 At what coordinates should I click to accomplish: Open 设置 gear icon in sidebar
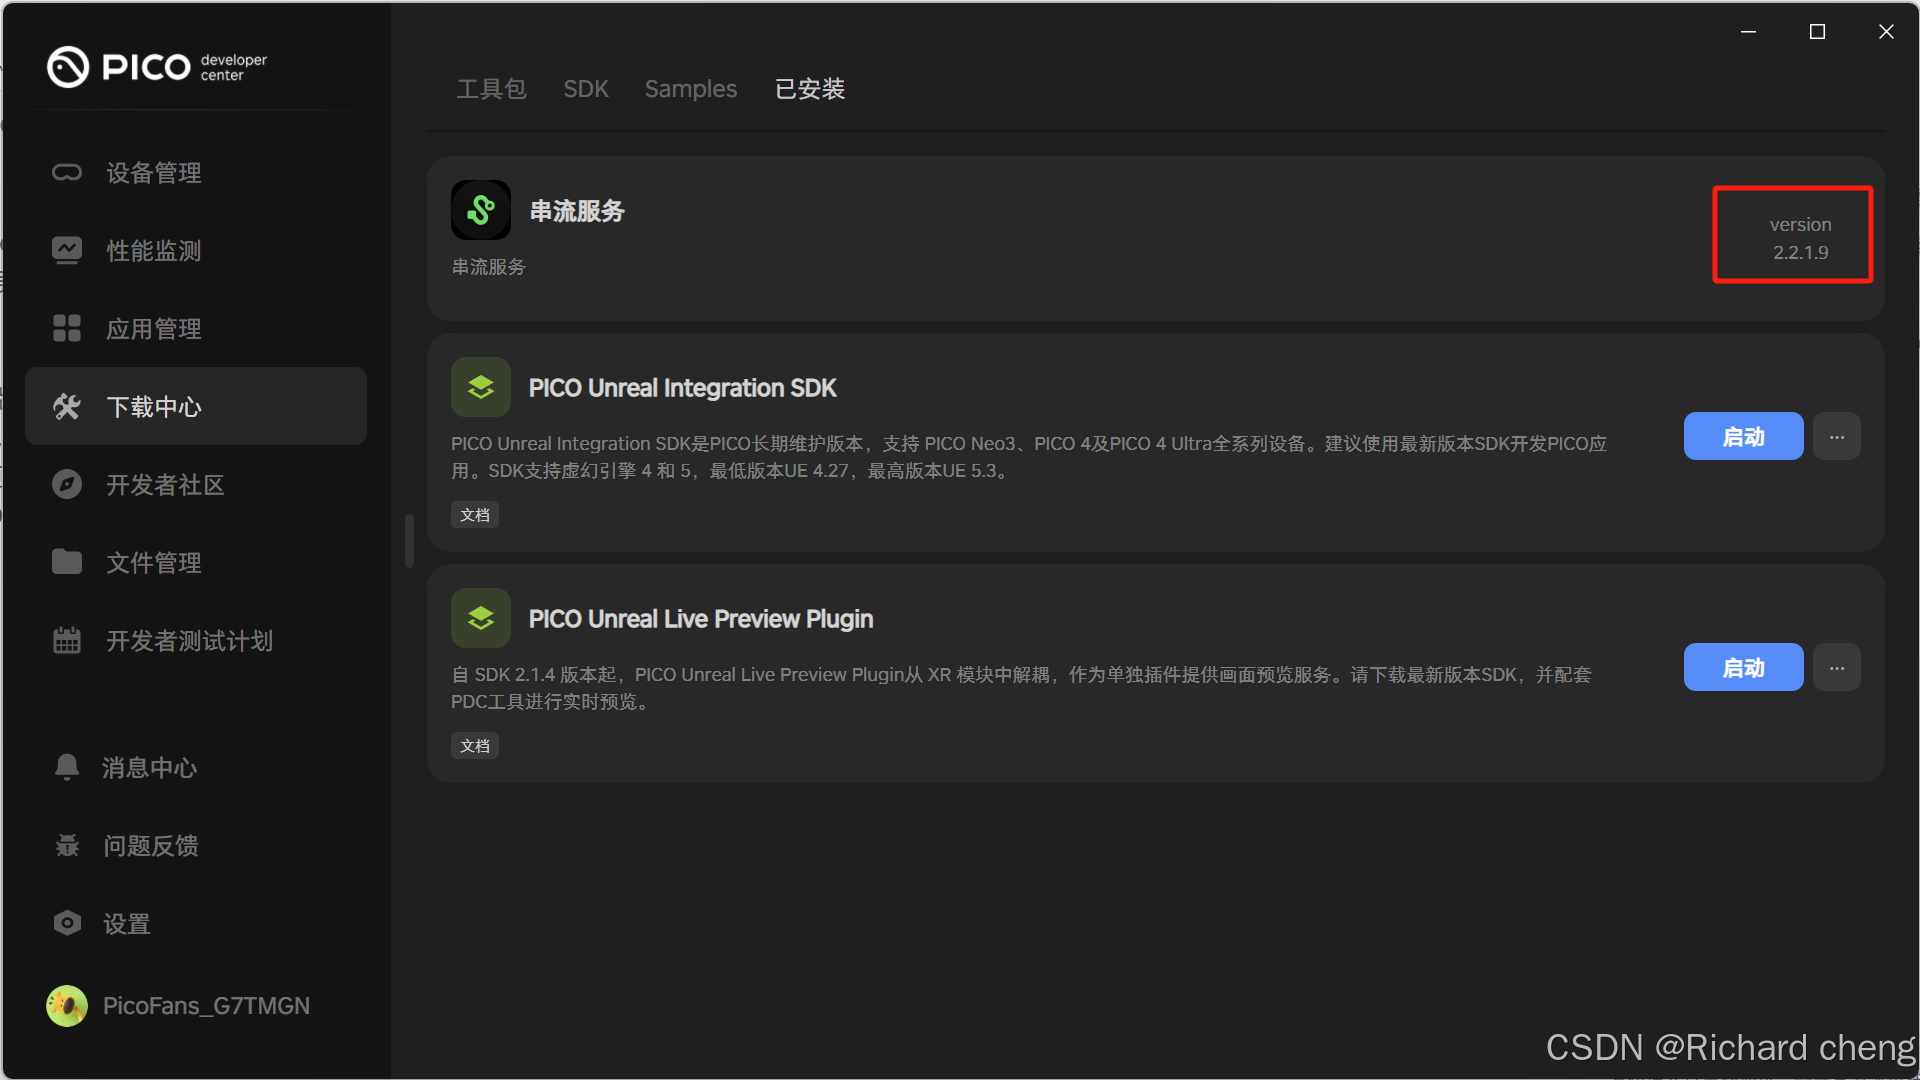coord(67,923)
